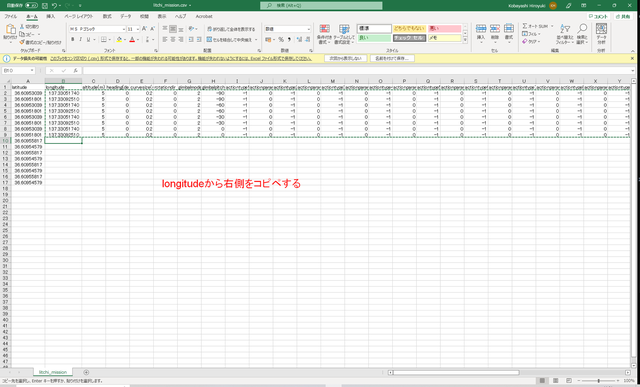Click the data loss warning link text
The height and width of the screenshot is (387, 640).
[181, 59]
